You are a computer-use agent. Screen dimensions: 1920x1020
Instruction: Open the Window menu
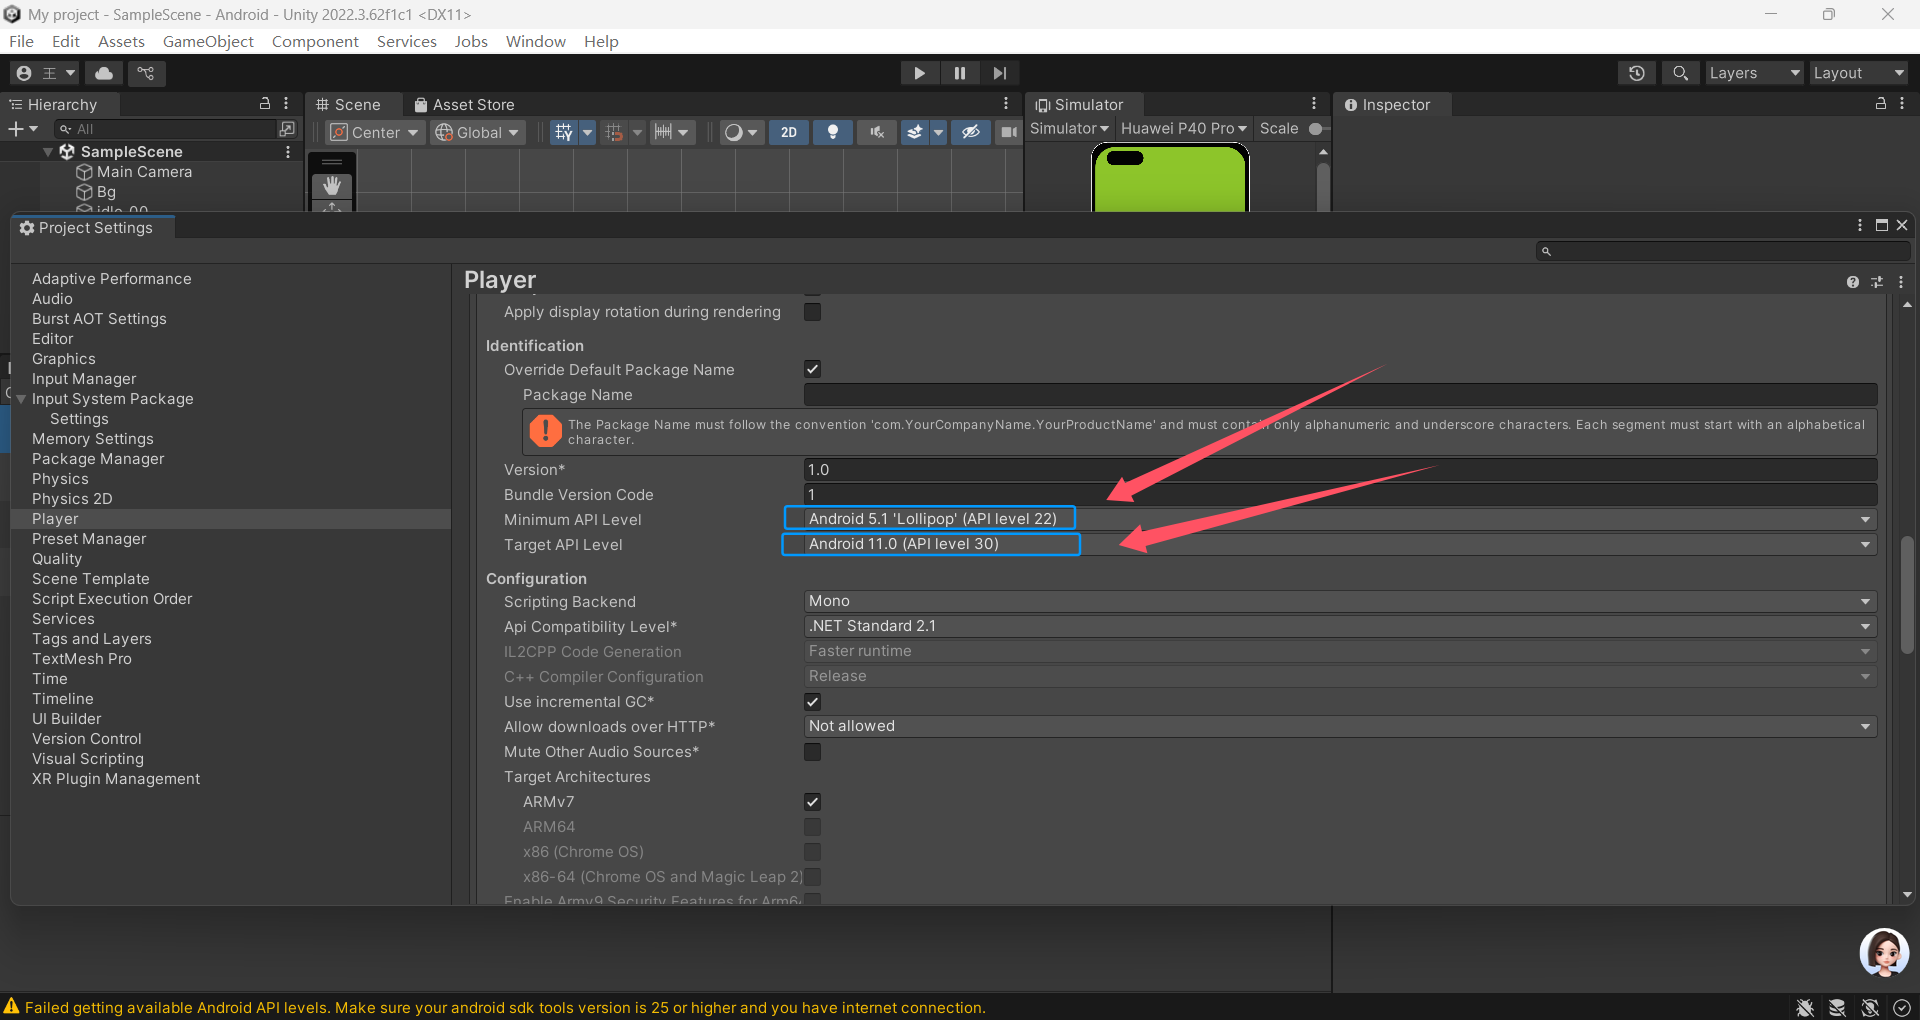pyautogui.click(x=535, y=41)
